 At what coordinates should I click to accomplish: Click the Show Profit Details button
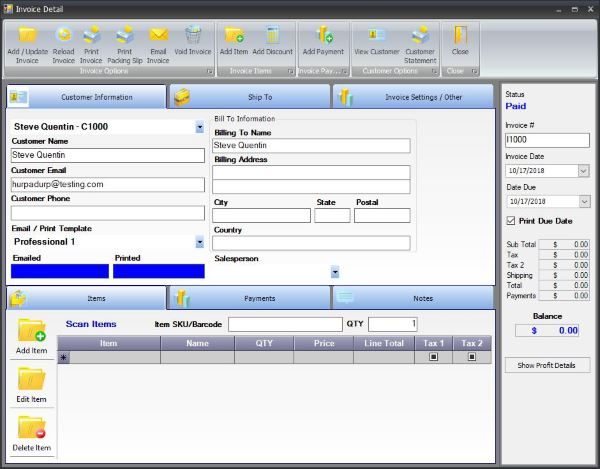tap(547, 365)
